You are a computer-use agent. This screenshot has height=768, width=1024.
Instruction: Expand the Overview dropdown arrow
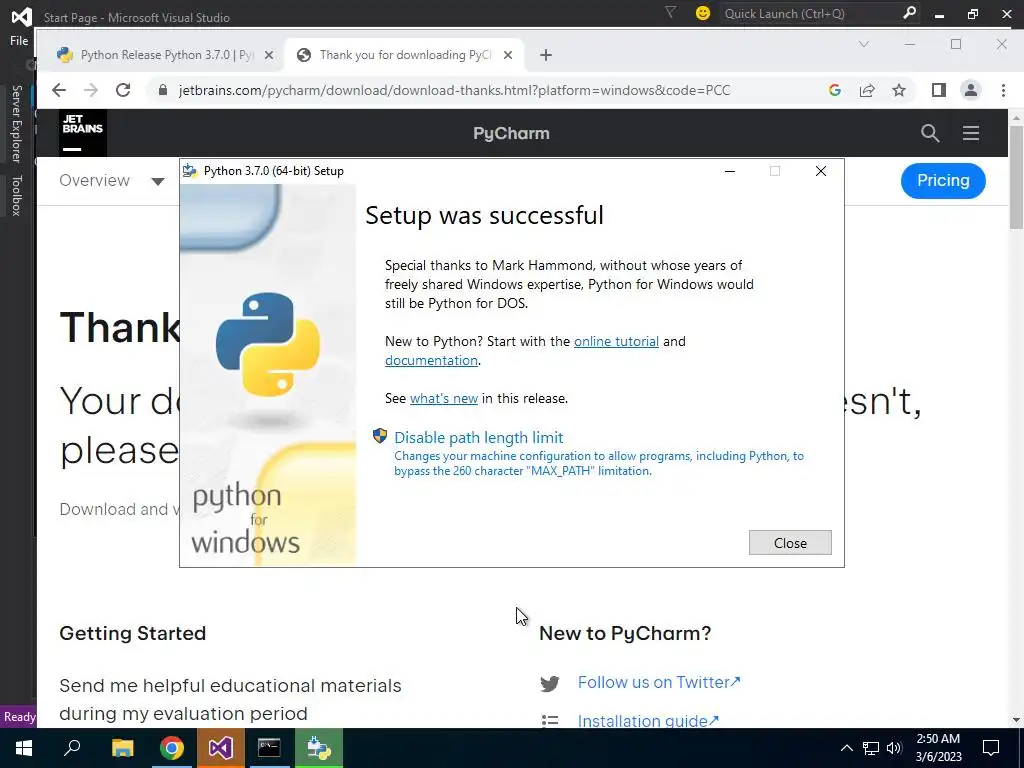(x=157, y=182)
